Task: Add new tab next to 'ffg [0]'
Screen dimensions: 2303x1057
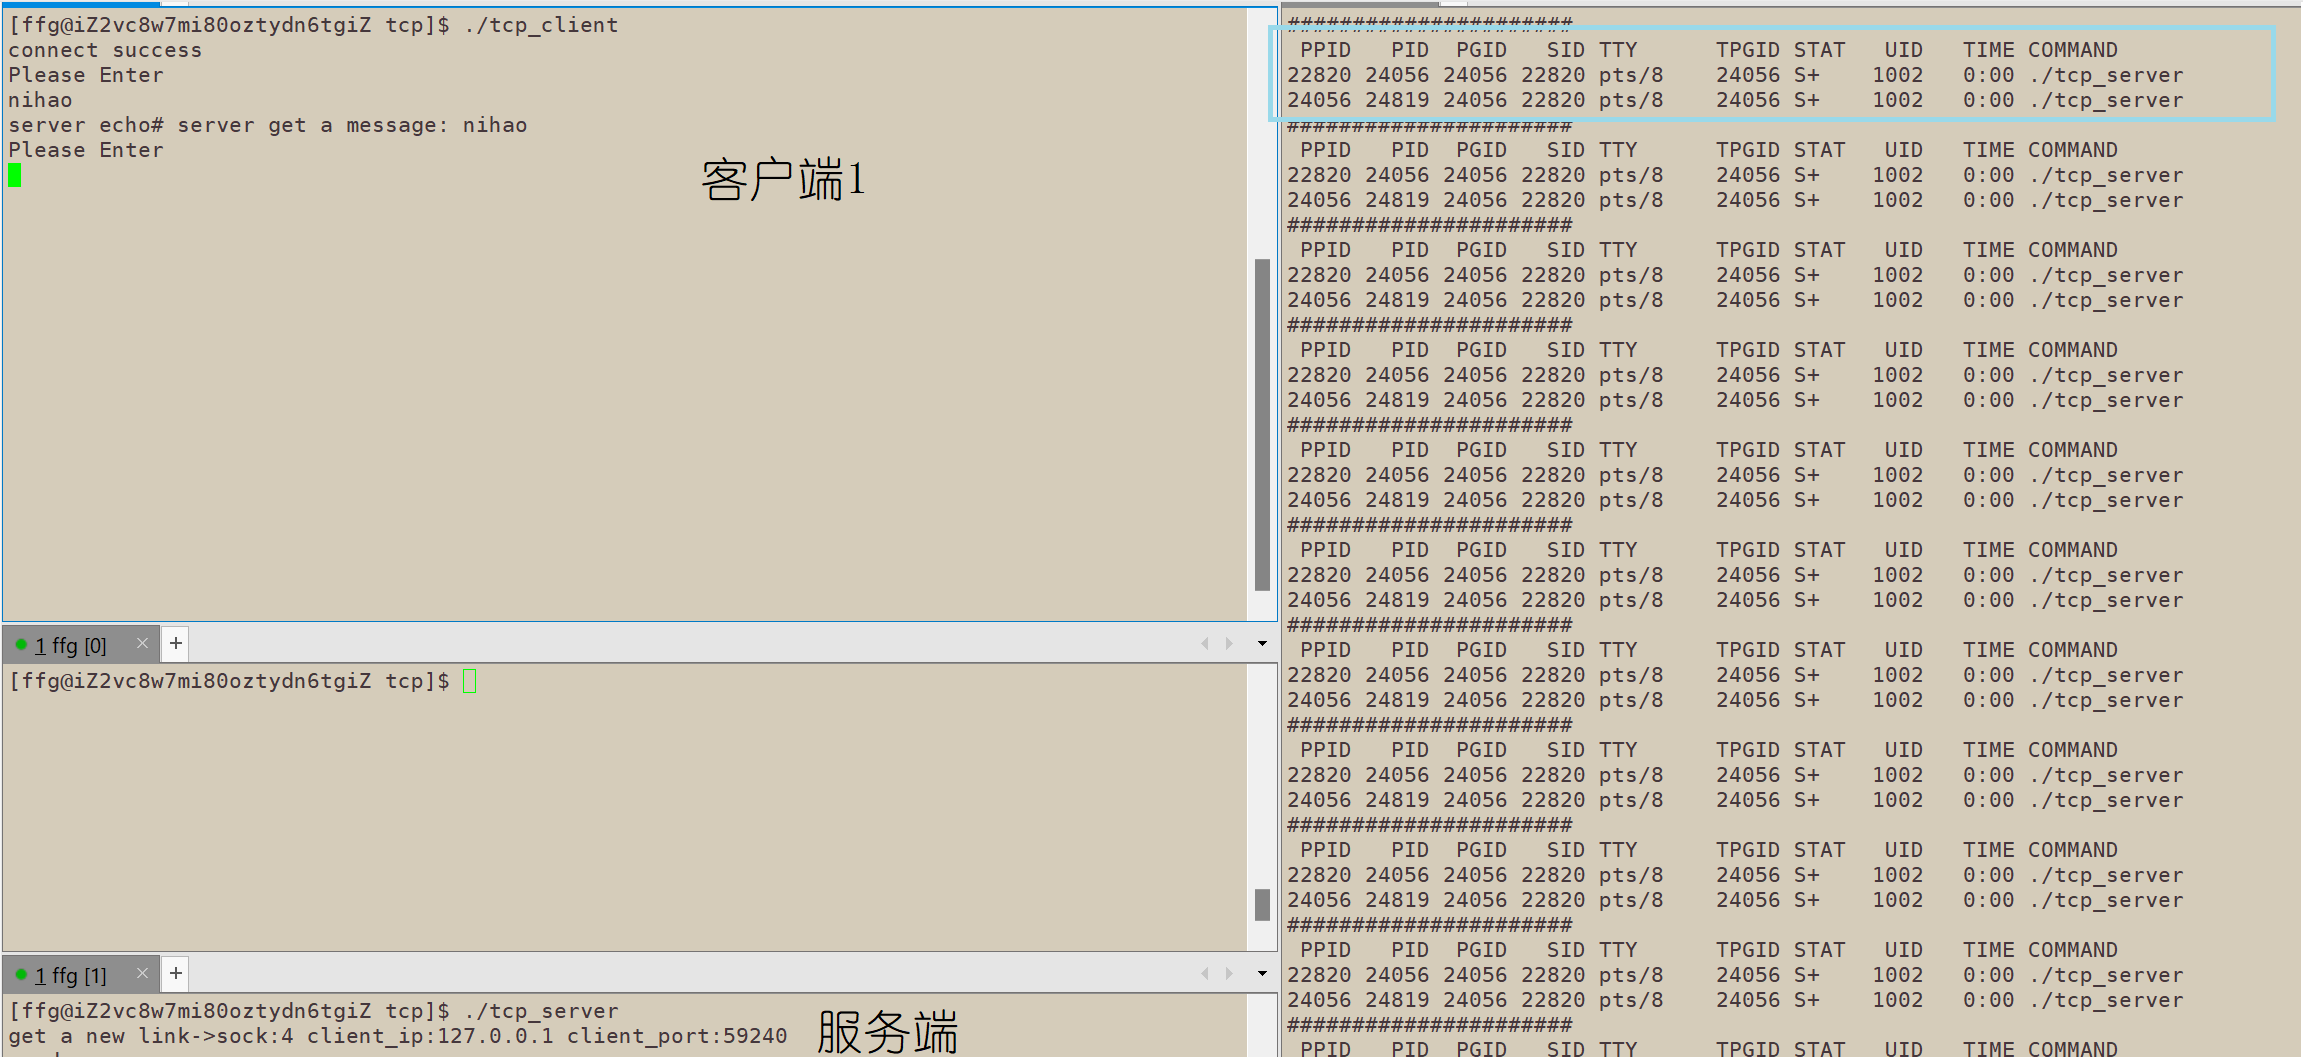Action: click(176, 643)
